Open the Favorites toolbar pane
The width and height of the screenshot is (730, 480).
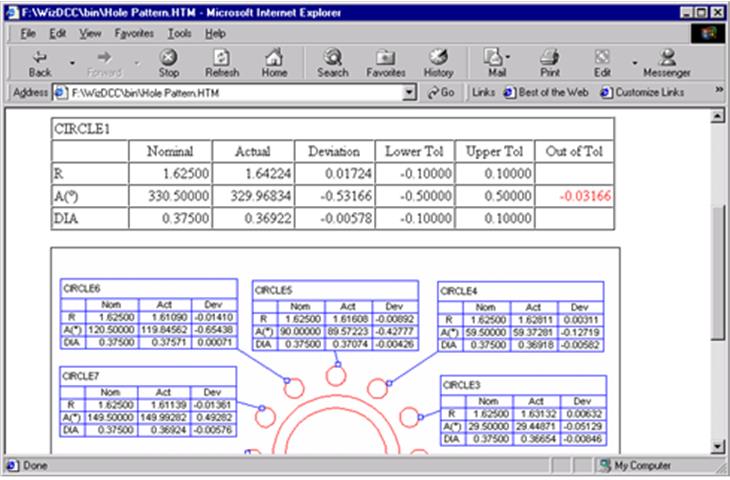tap(385, 64)
